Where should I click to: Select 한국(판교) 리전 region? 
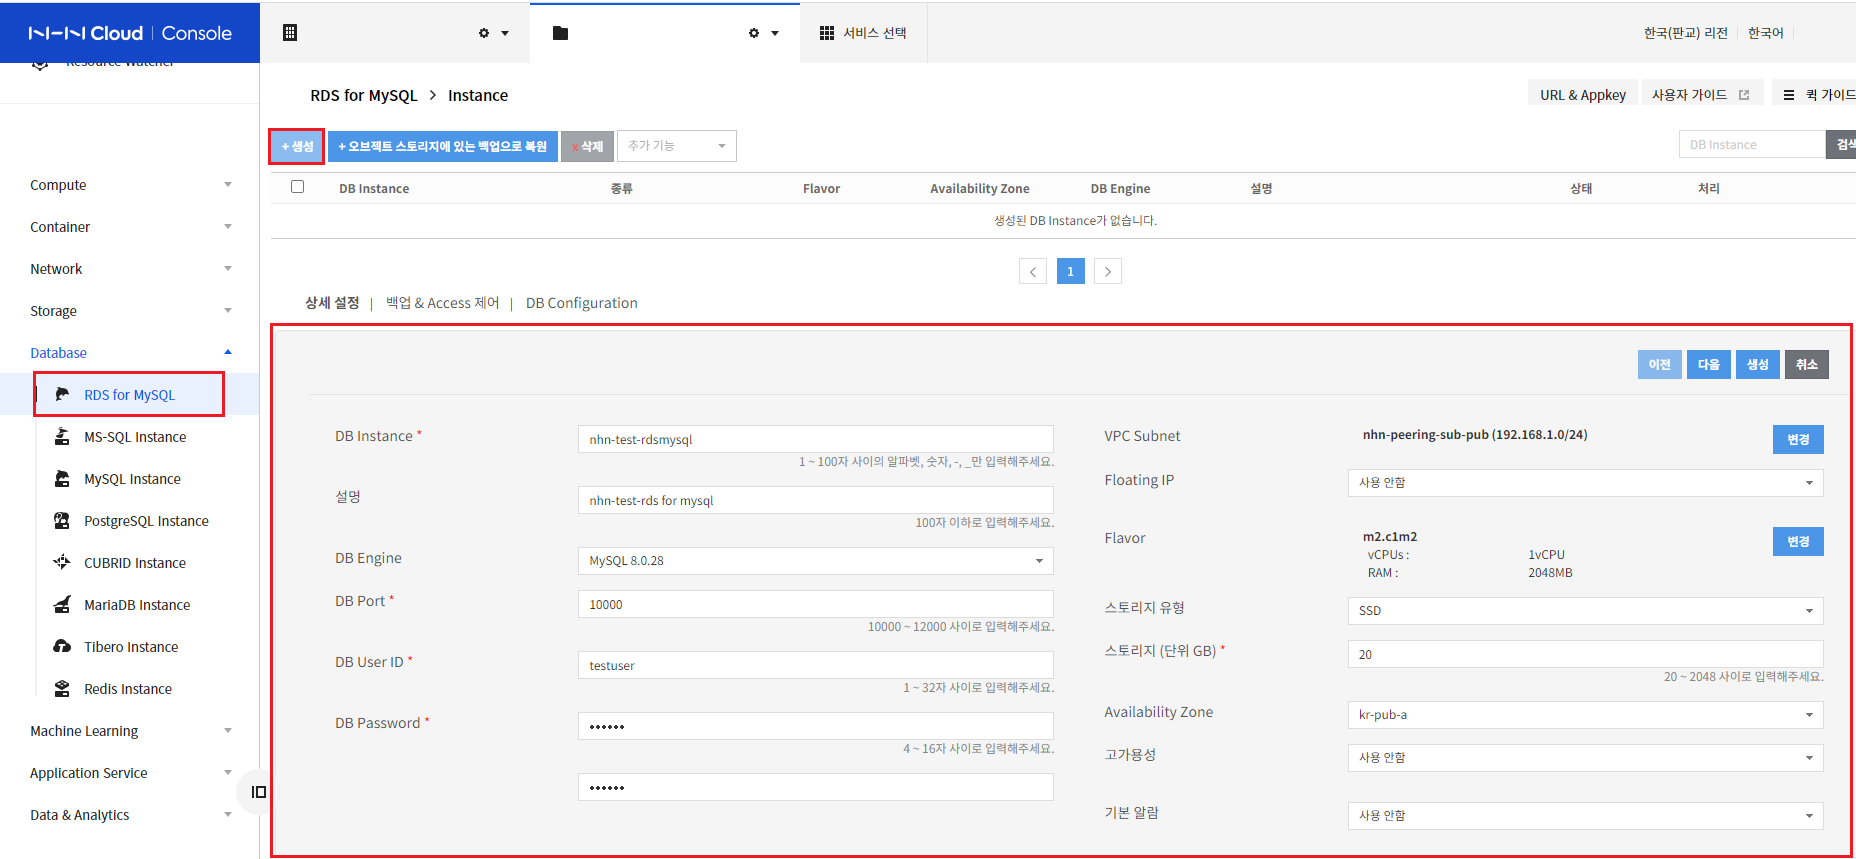point(1685,33)
